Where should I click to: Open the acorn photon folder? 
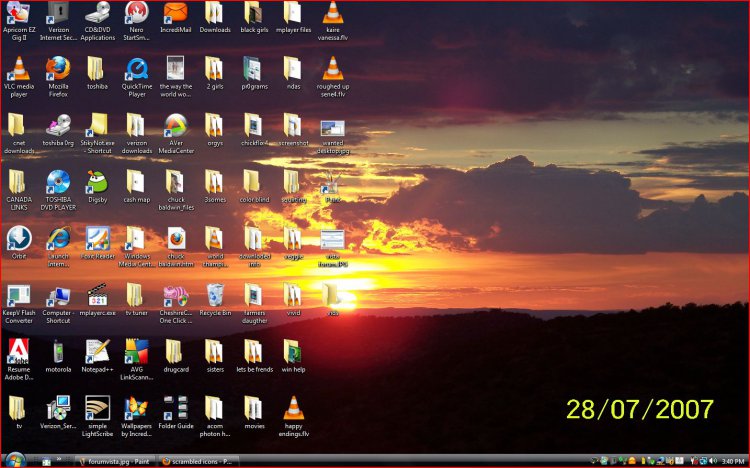coord(215,416)
